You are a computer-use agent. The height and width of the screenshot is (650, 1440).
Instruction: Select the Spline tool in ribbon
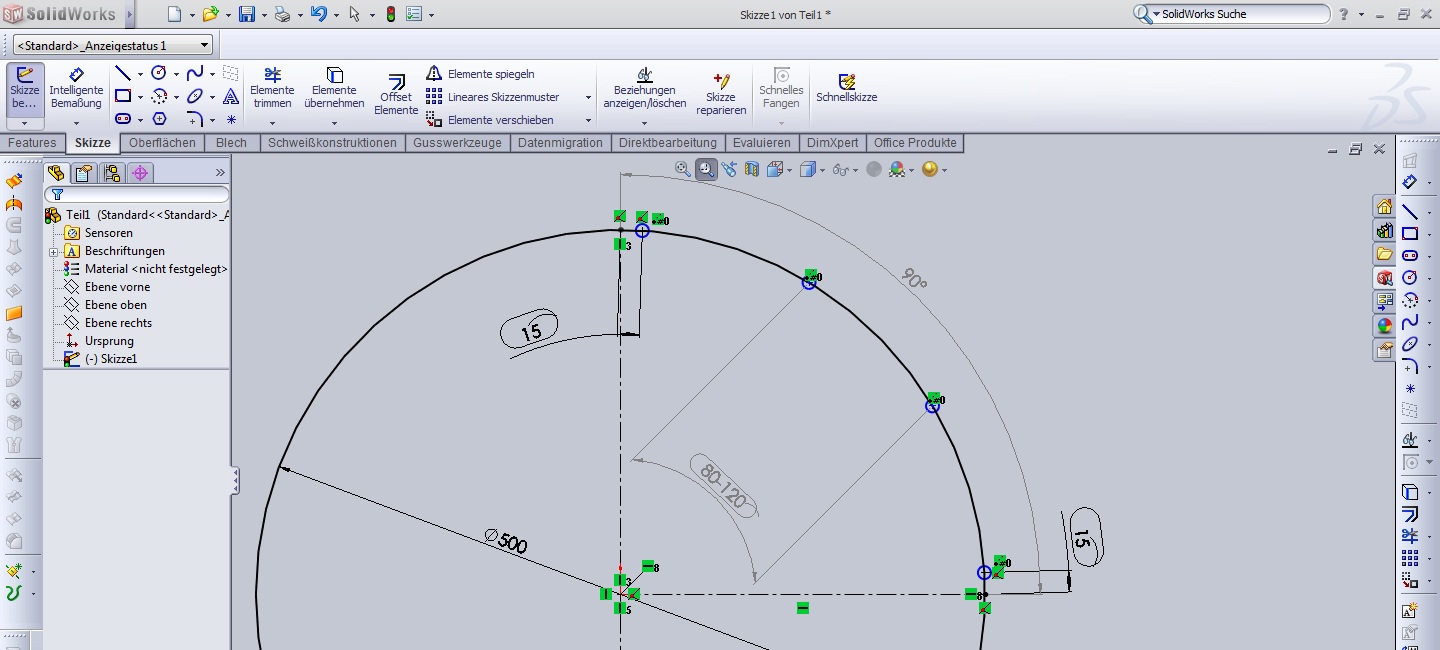(x=195, y=73)
